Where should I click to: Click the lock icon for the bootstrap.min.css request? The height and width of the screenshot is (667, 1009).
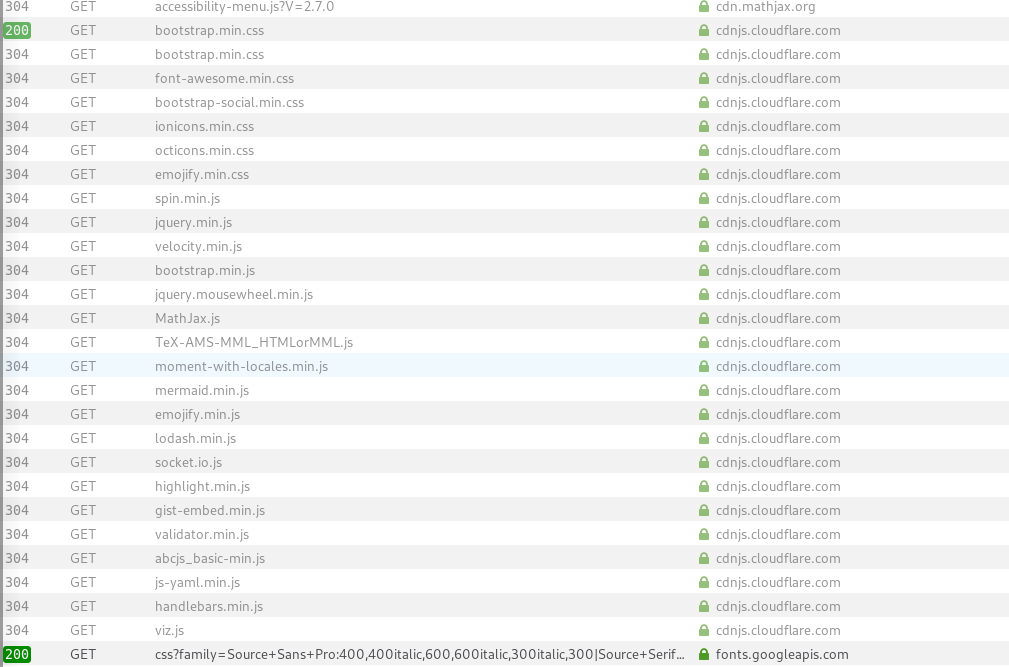pyautogui.click(x=705, y=30)
